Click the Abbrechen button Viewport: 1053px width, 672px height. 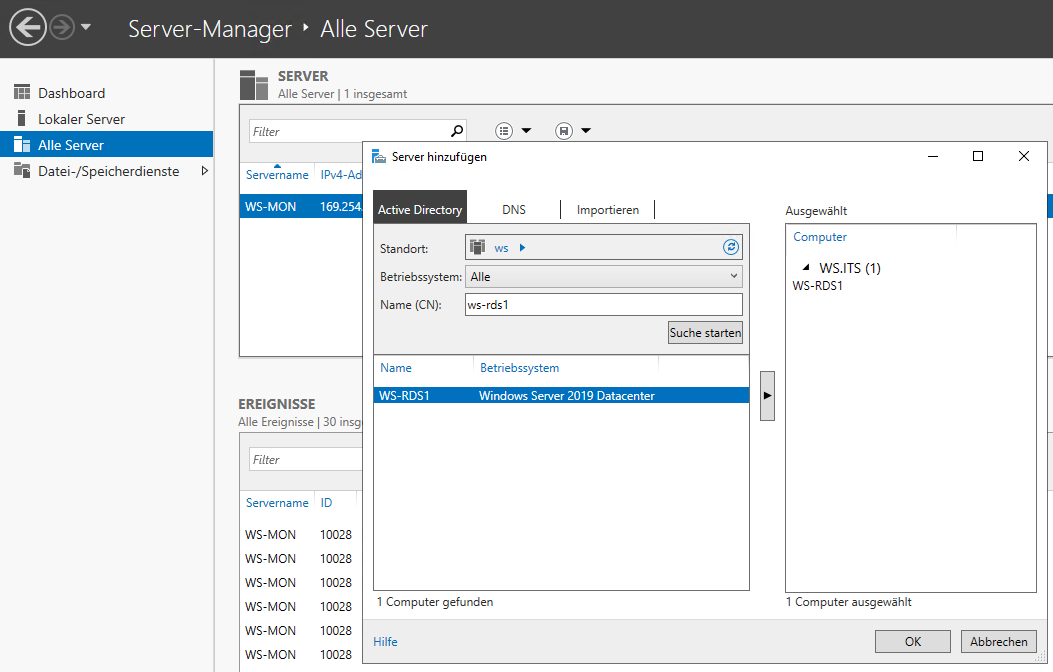coord(999,641)
